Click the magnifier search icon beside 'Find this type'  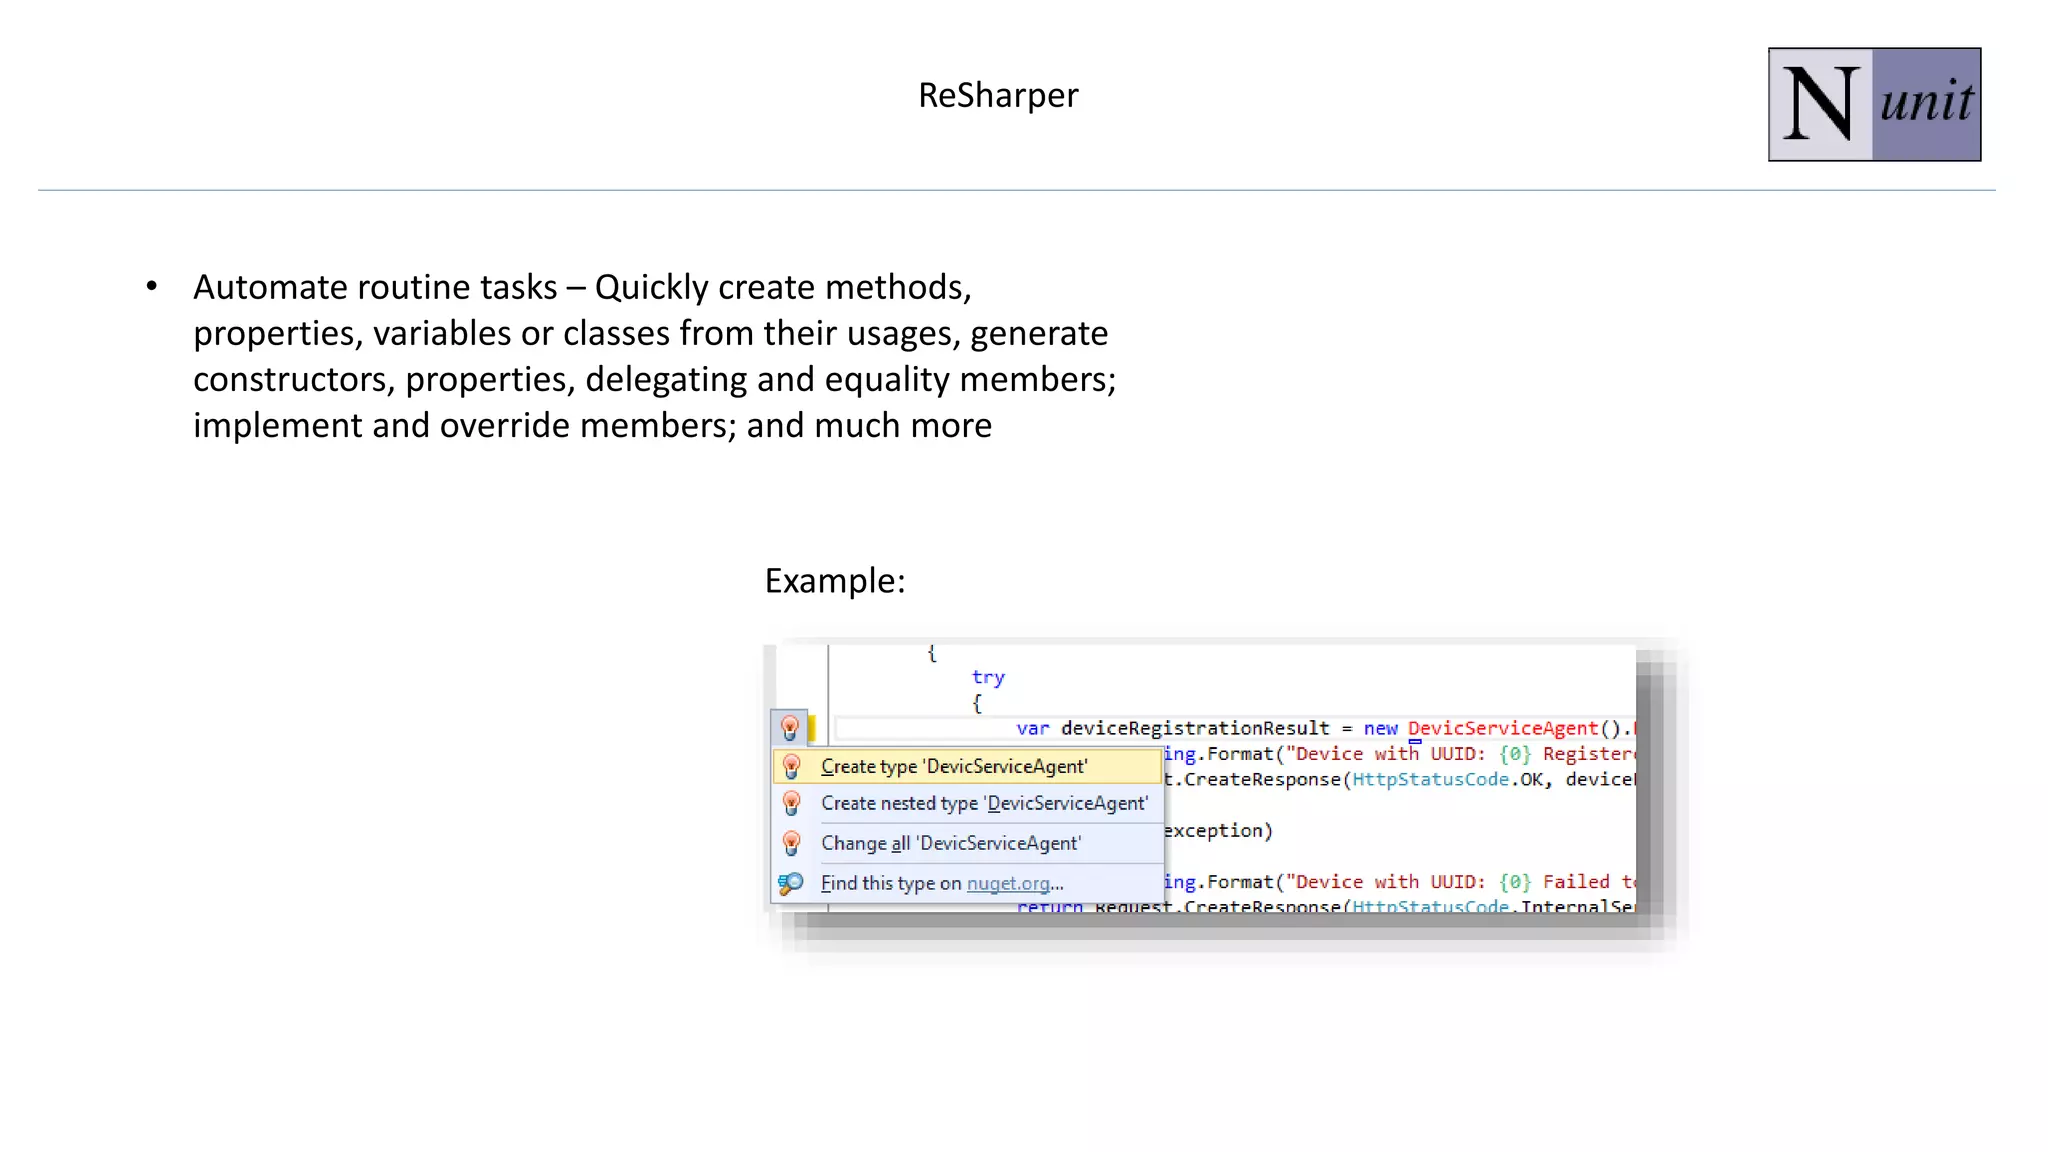[790, 883]
